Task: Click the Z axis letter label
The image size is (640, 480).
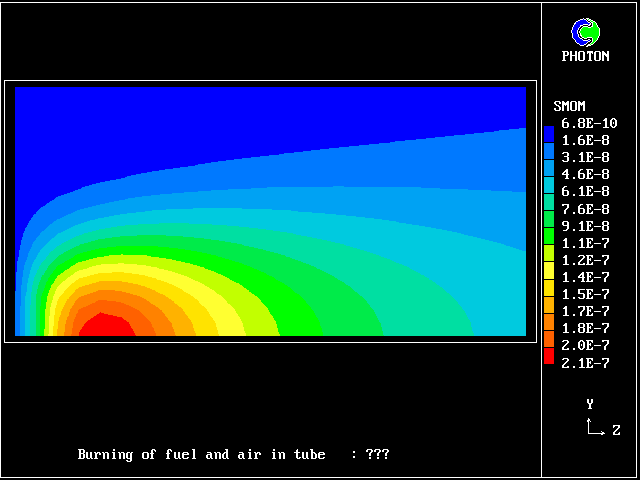Action: pyautogui.click(x=616, y=430)
